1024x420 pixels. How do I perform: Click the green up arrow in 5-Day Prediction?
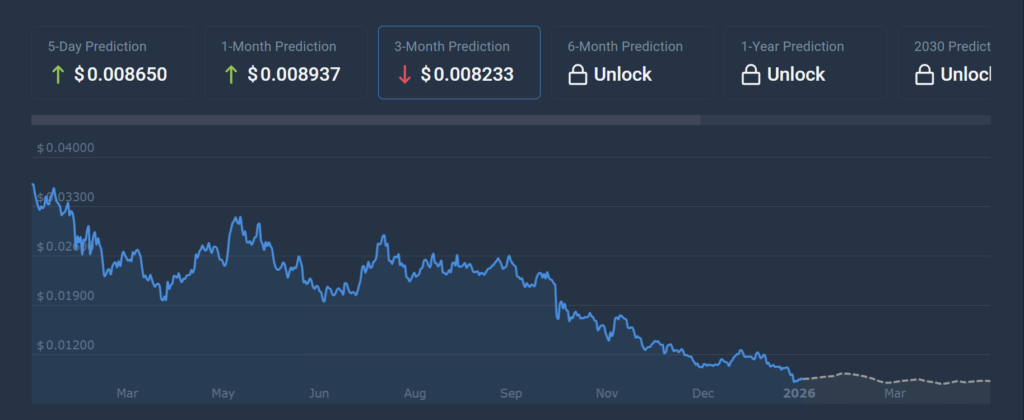[55, 74]
